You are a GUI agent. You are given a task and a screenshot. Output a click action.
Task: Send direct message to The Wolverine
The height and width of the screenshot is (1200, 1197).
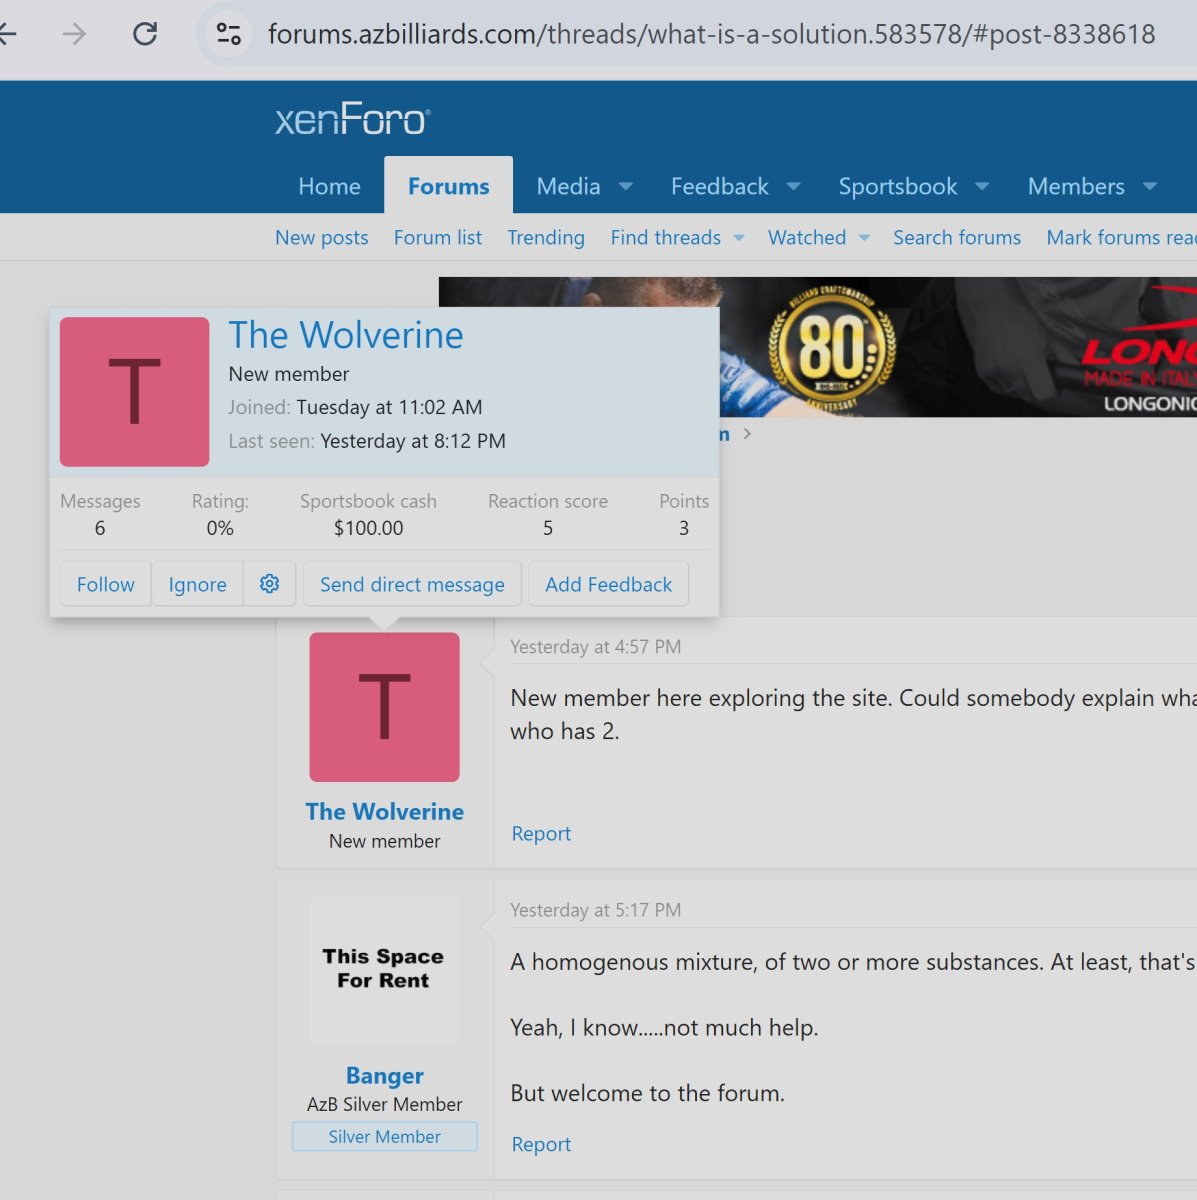pos(412,584)
